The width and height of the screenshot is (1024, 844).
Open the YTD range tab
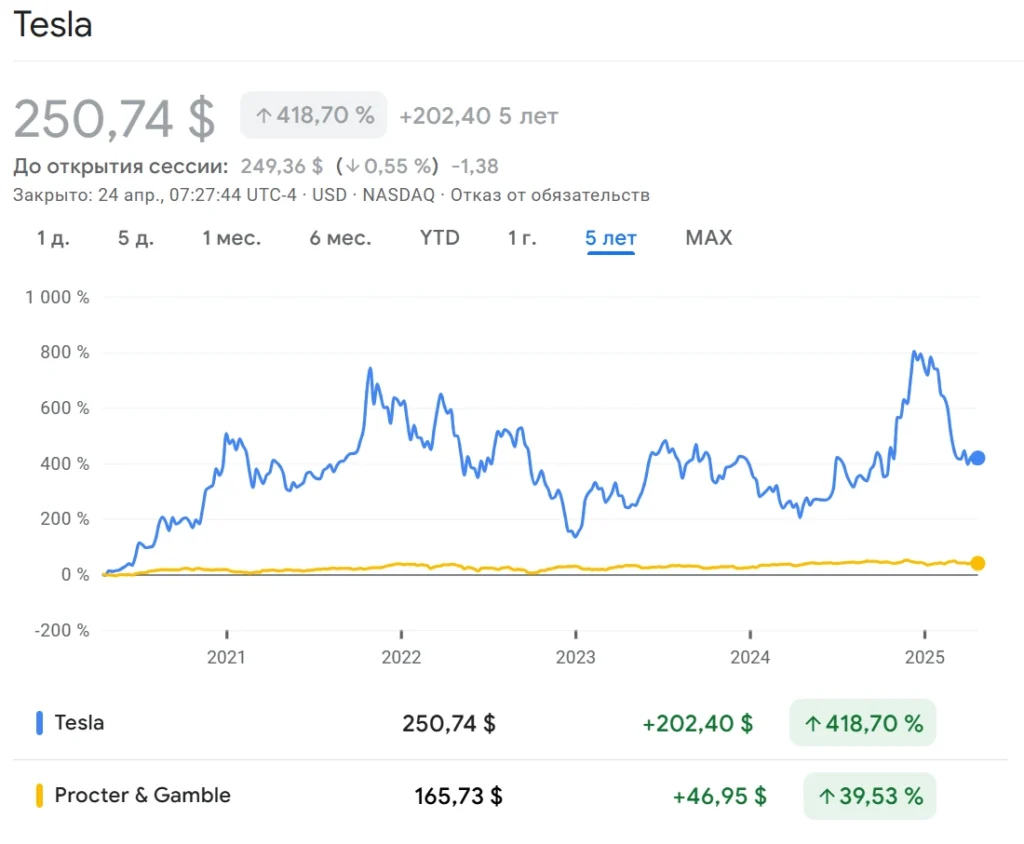pos(440,237)
